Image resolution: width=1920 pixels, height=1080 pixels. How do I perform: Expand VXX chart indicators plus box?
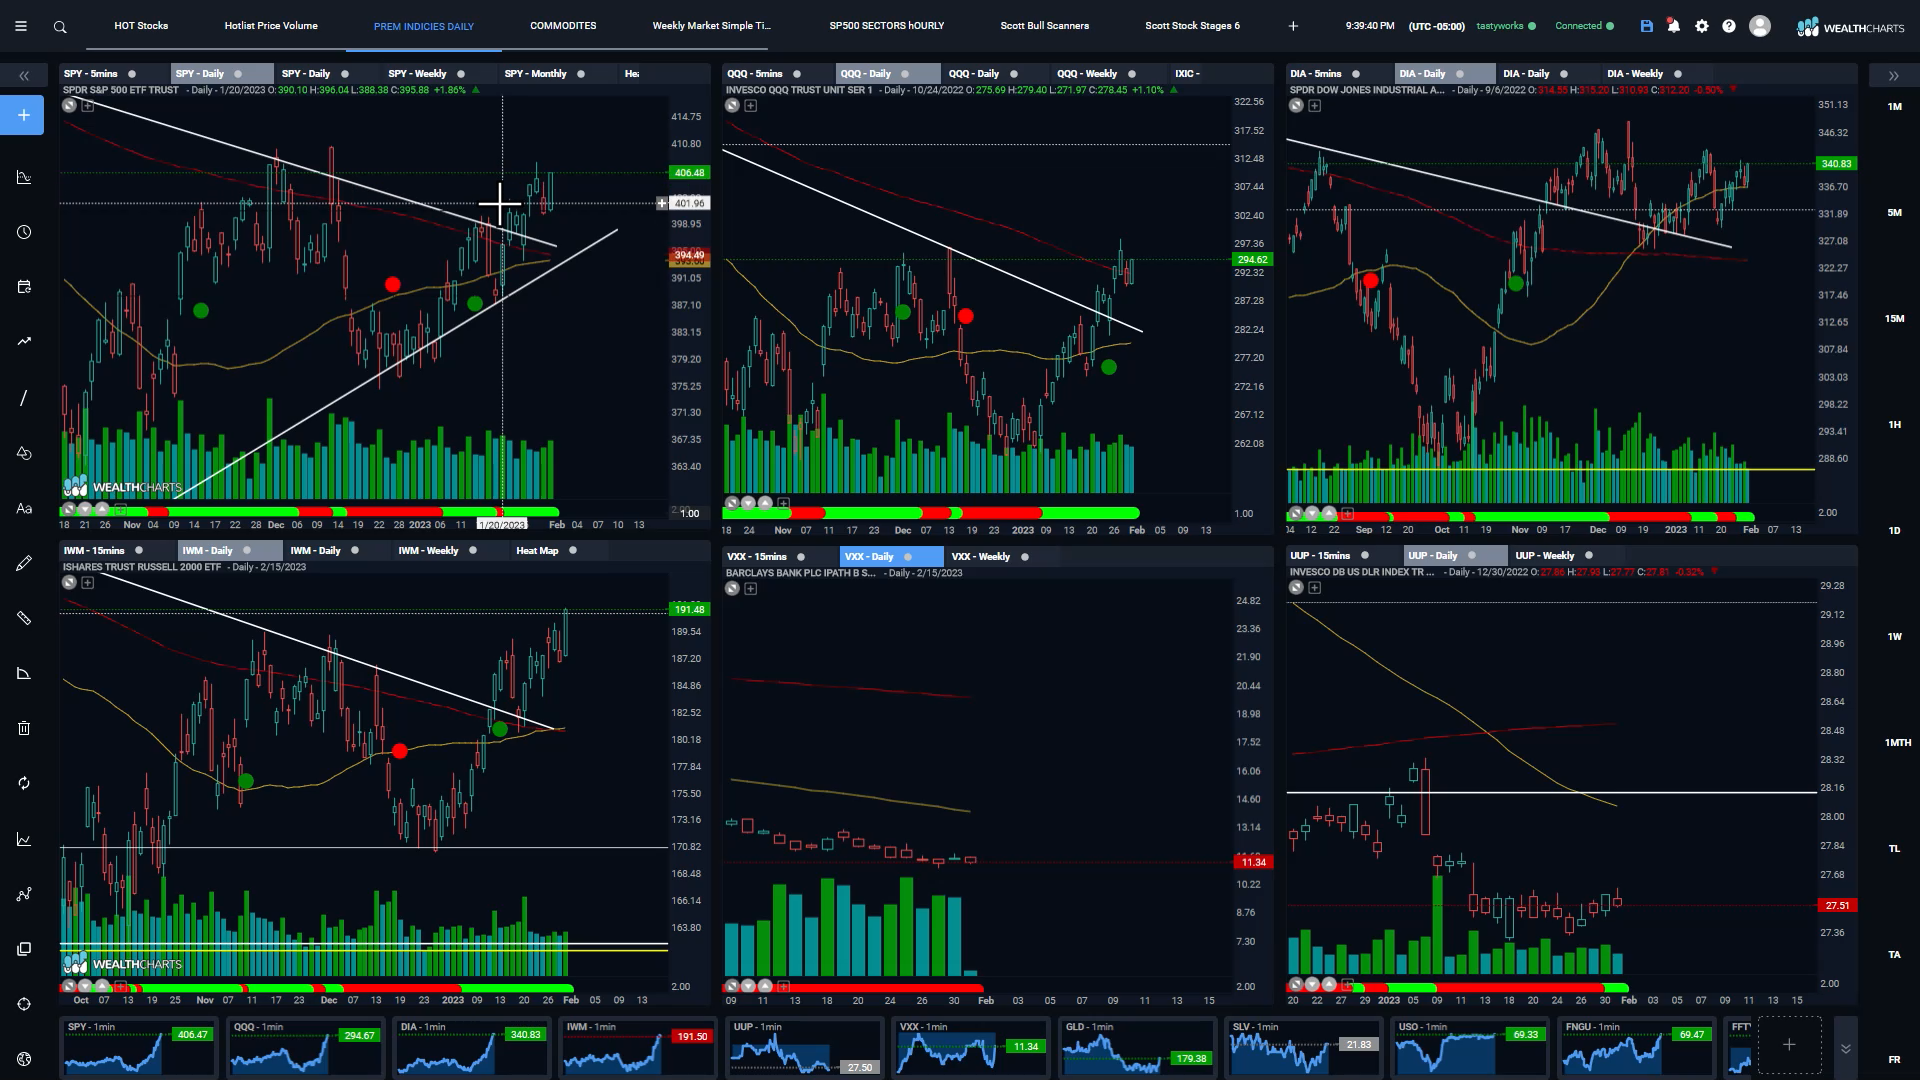(751, 589)
